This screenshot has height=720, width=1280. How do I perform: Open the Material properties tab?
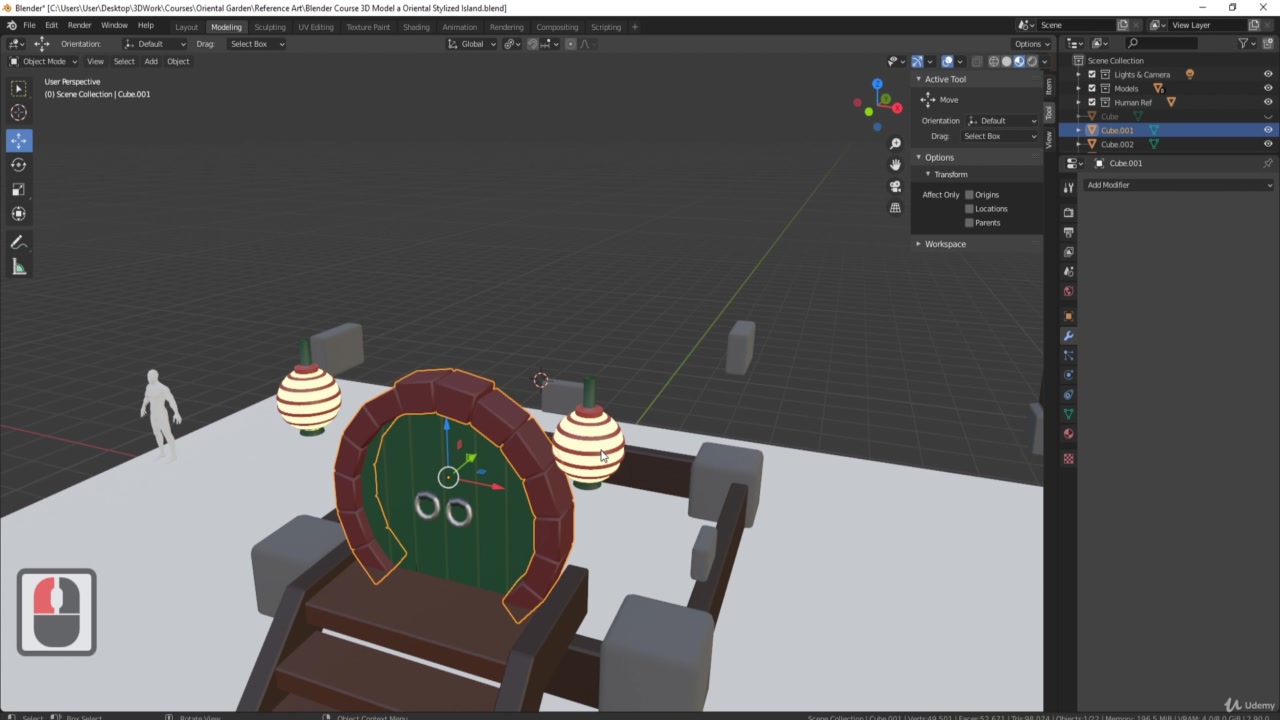tap(1069, 434)
